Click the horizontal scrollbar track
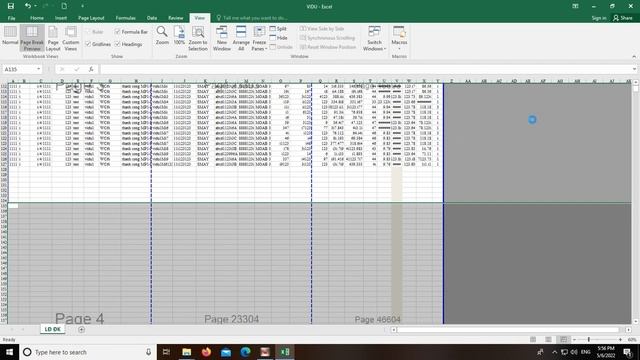The width and height of the screenshot is (640, 360). coord(508,329)
